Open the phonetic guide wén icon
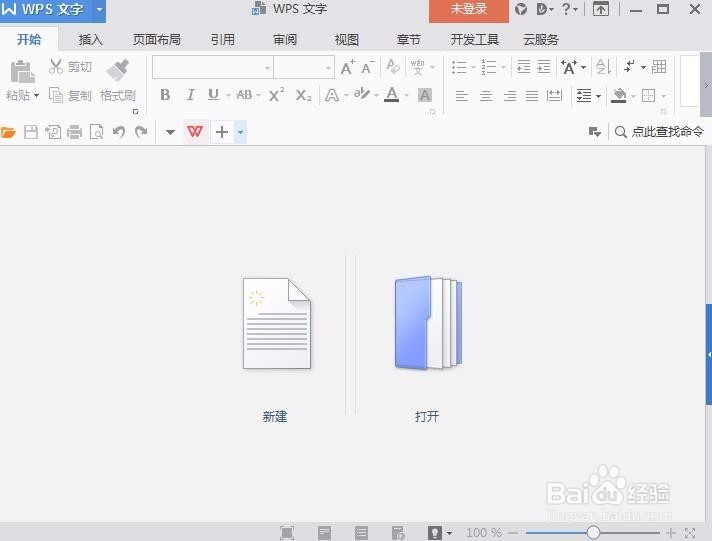The width and height of the screenshot is (712, 541). pos(417,67)
